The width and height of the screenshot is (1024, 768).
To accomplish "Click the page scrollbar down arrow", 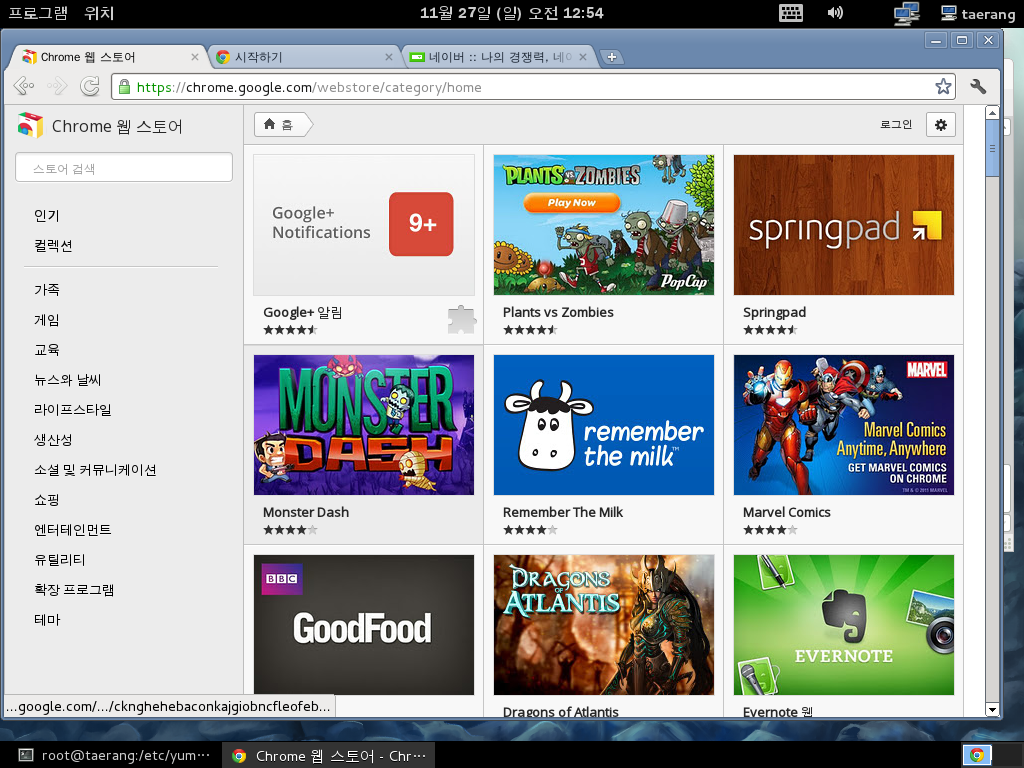I will click(x=992, y=710).
